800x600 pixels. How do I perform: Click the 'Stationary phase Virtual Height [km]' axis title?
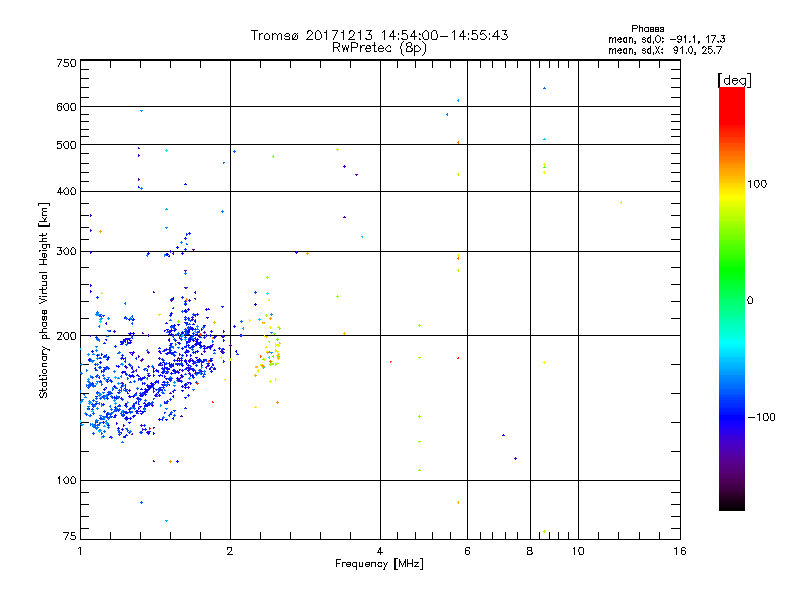(x=44, y=300)
